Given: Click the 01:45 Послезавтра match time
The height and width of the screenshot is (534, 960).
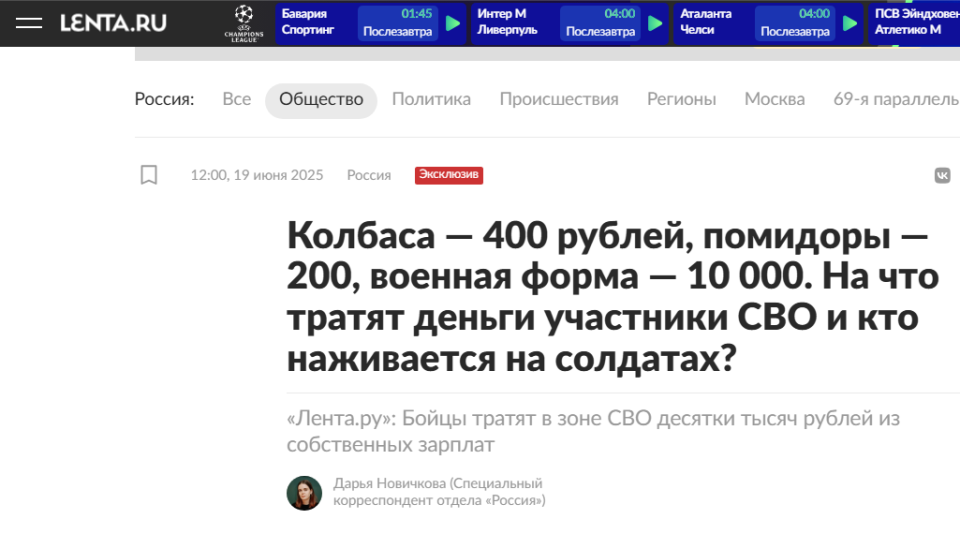Looking at the screenshot, I should (397, 23).
